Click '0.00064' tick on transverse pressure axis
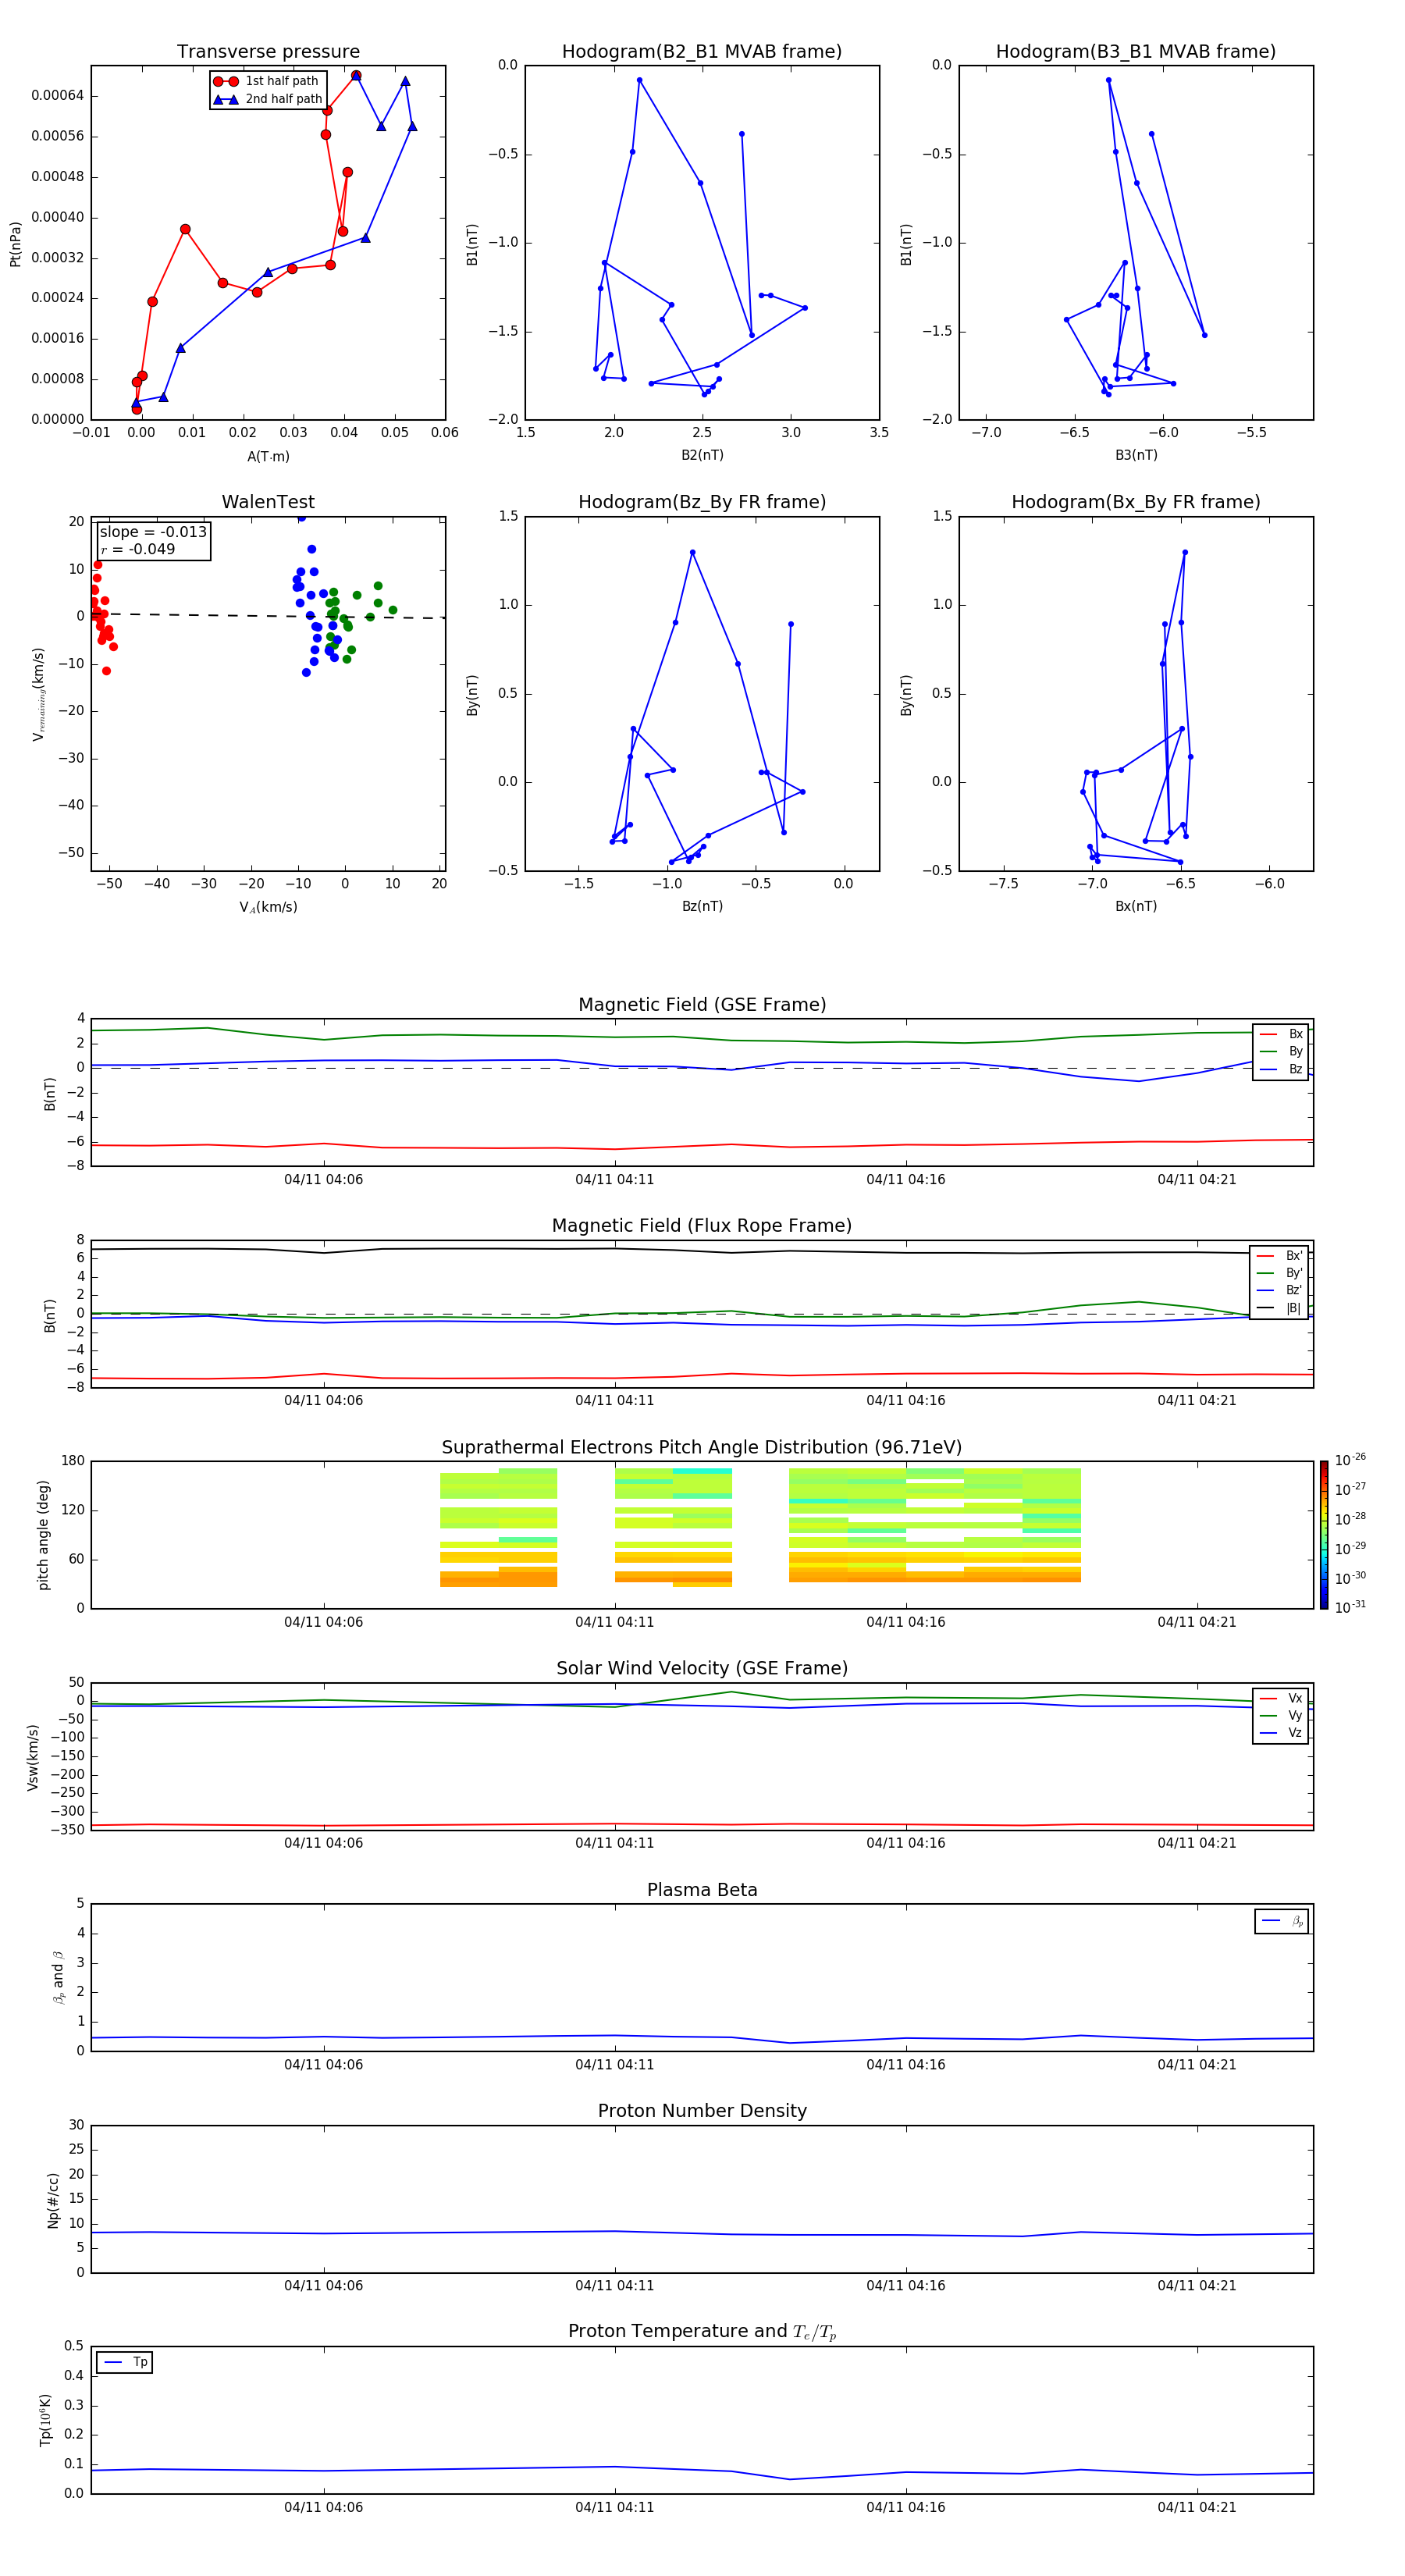Image resolution: width=1405 pixels, height=2576 pixels. [57, 96]
